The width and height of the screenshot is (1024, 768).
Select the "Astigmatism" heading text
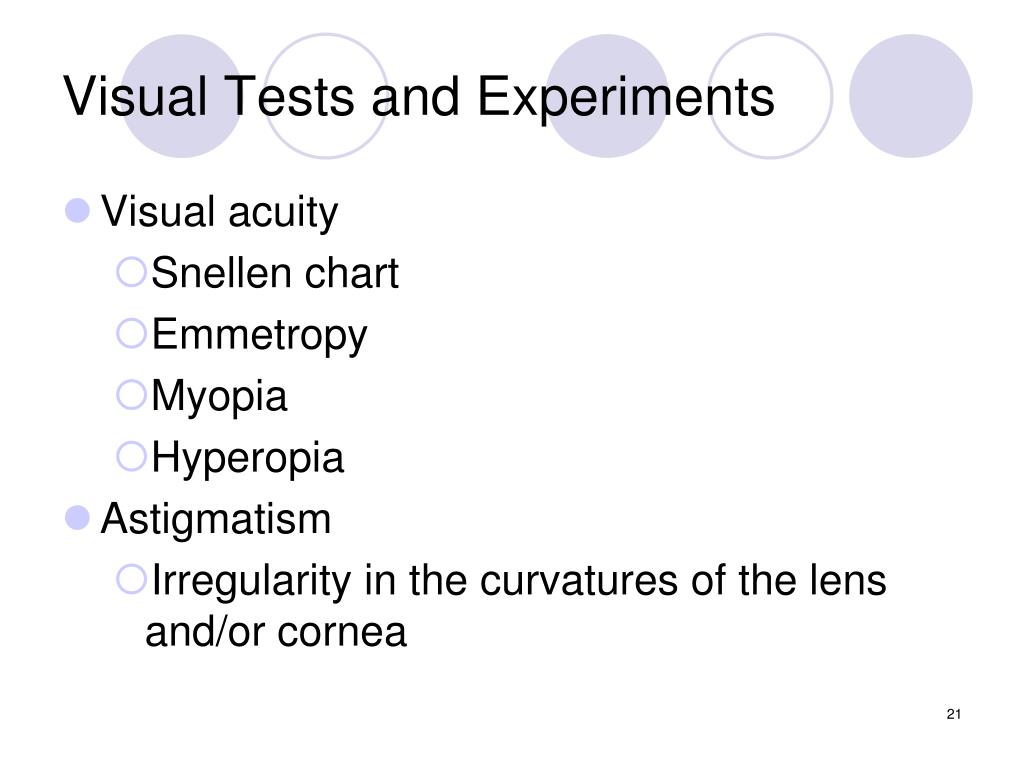click(x=216, y=519)
